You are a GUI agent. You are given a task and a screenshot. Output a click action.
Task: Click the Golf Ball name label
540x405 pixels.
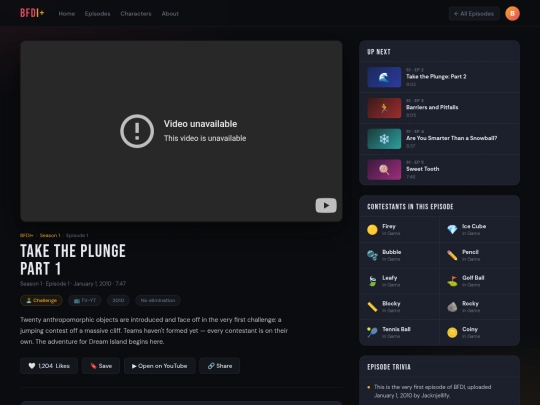pos(473,278)
